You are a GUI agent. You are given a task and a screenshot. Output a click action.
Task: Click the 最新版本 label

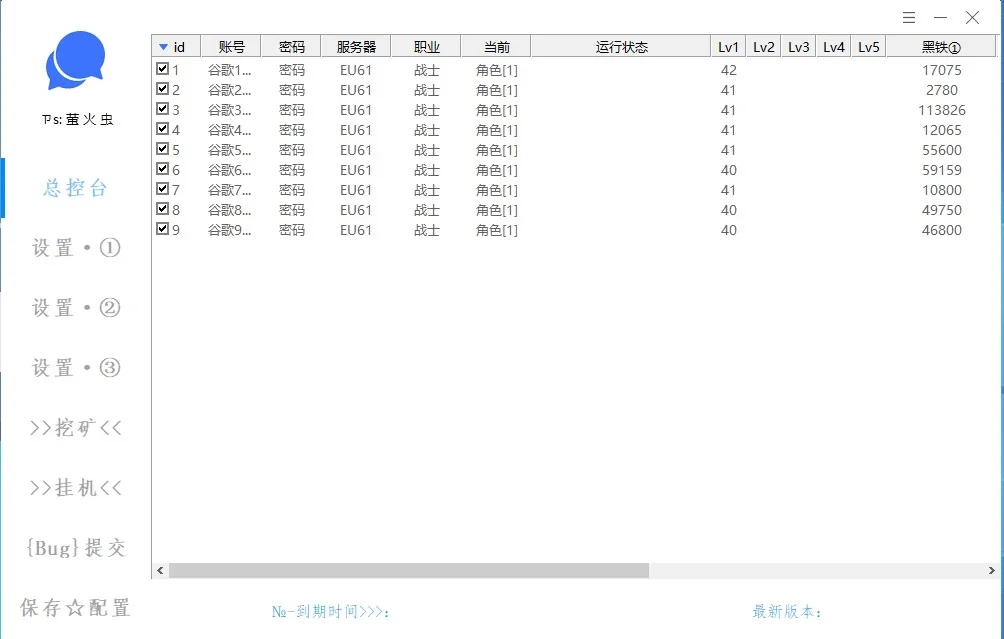(786, 612)
